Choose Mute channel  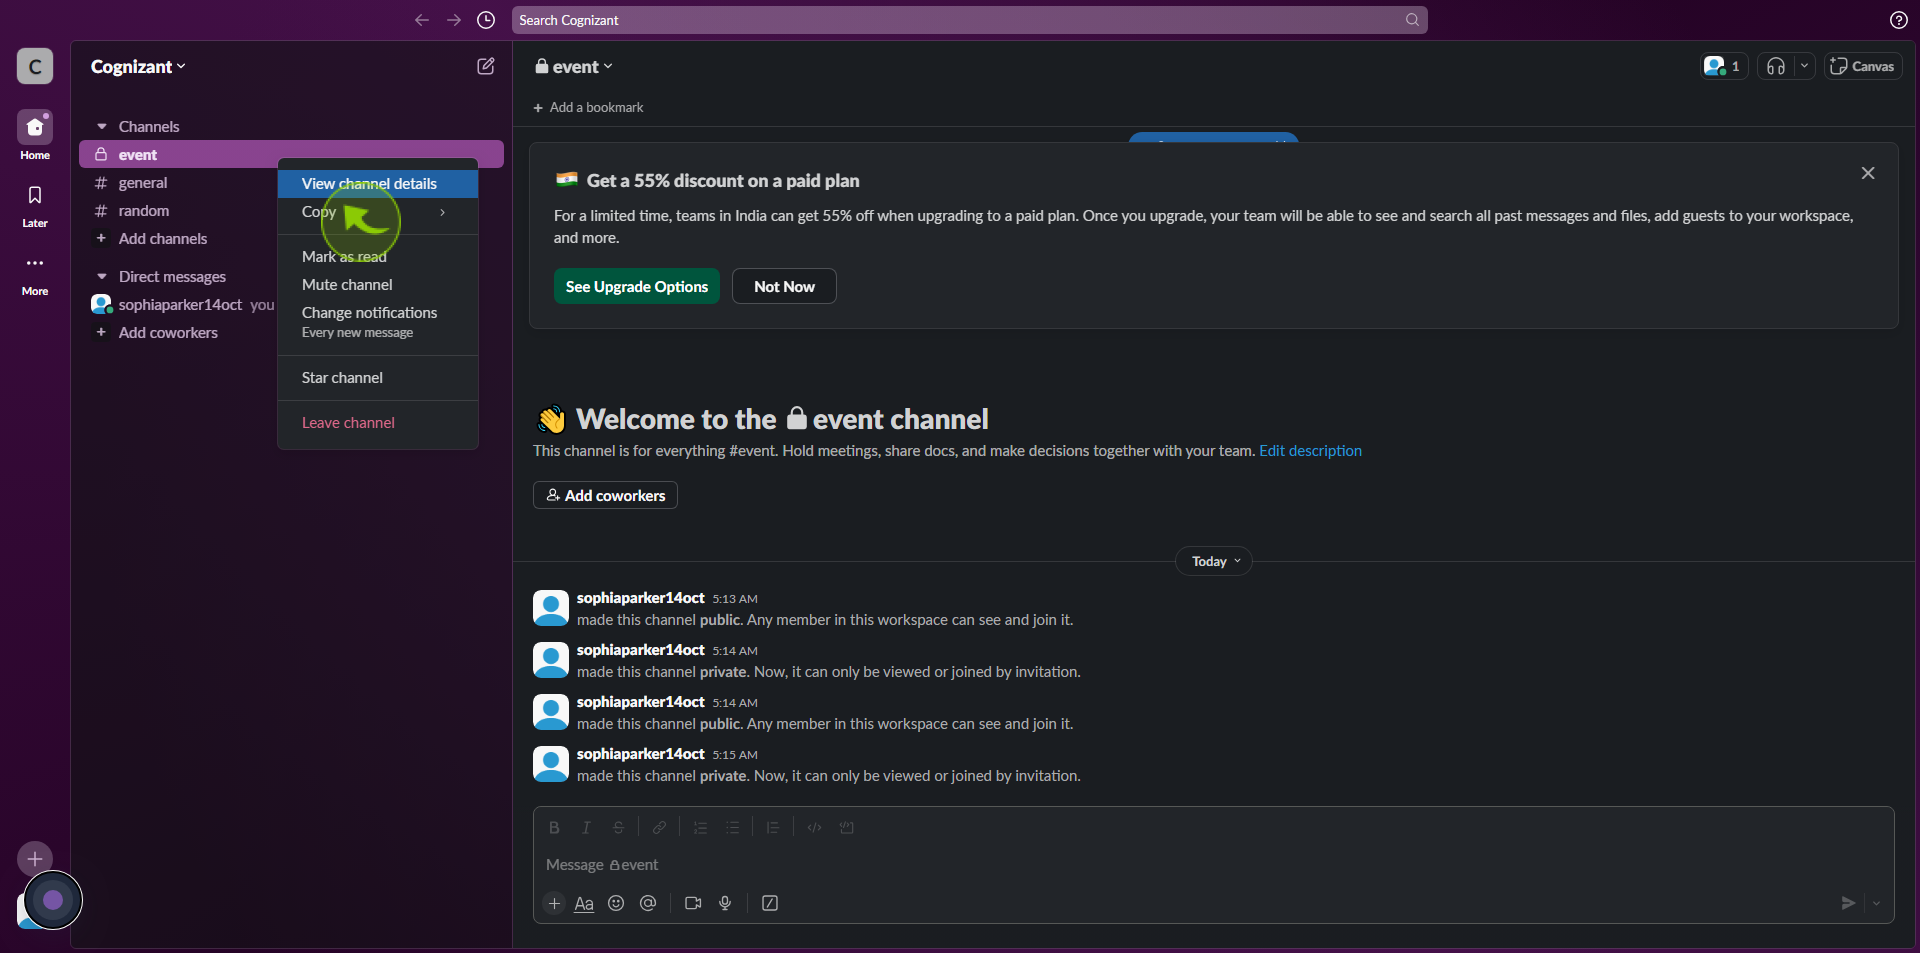coord(377,284)
